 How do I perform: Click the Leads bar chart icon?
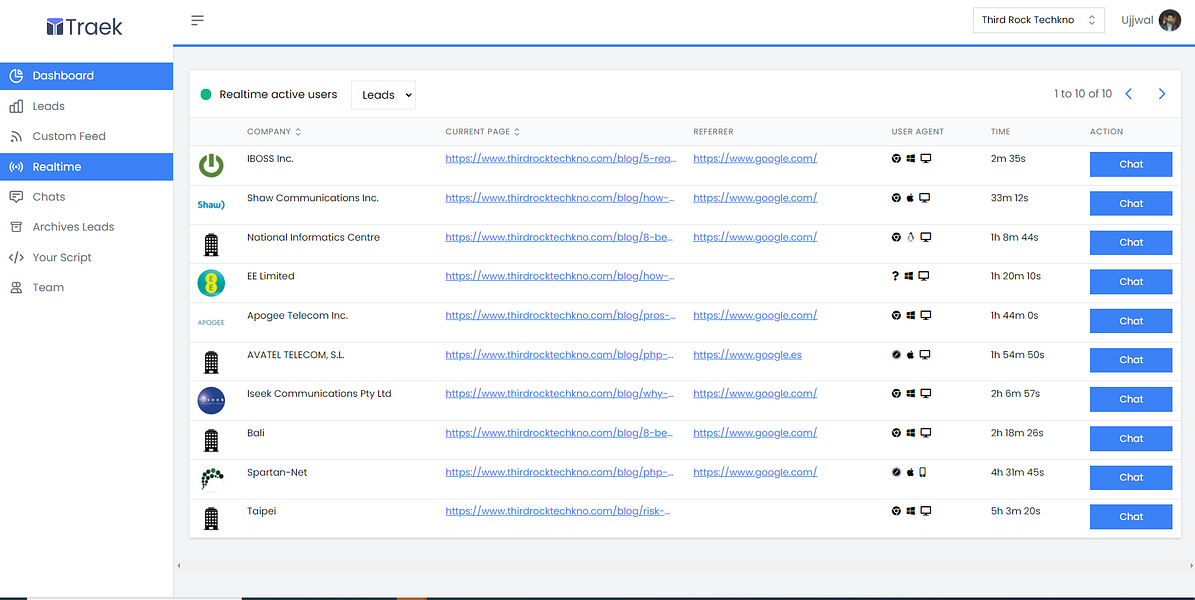[x=16, y=106]
